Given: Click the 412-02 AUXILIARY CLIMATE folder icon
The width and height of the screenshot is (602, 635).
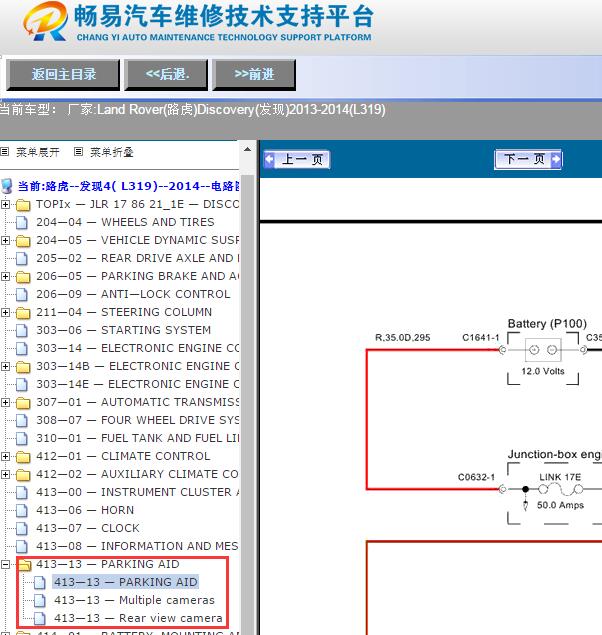Looking at the screenshot, I should coord(23,475).
